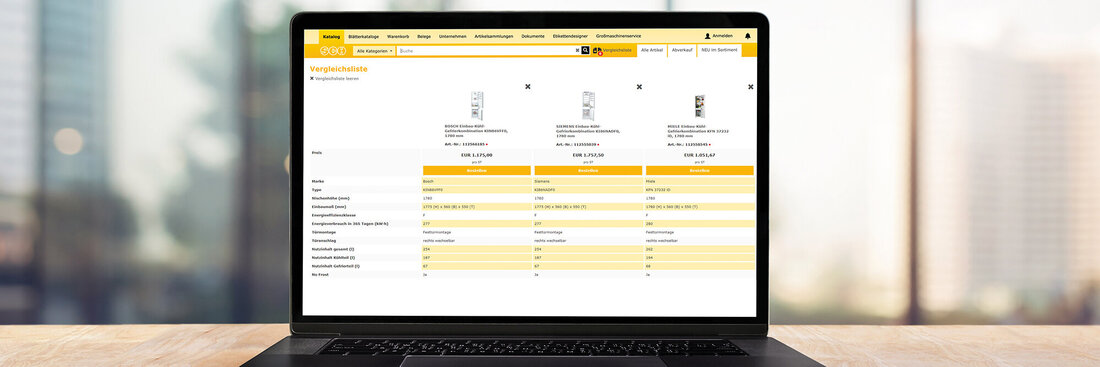The height and width of the screenshot is (367, 1100).
Task: Click the Marke row label
Action: point(318,181)
